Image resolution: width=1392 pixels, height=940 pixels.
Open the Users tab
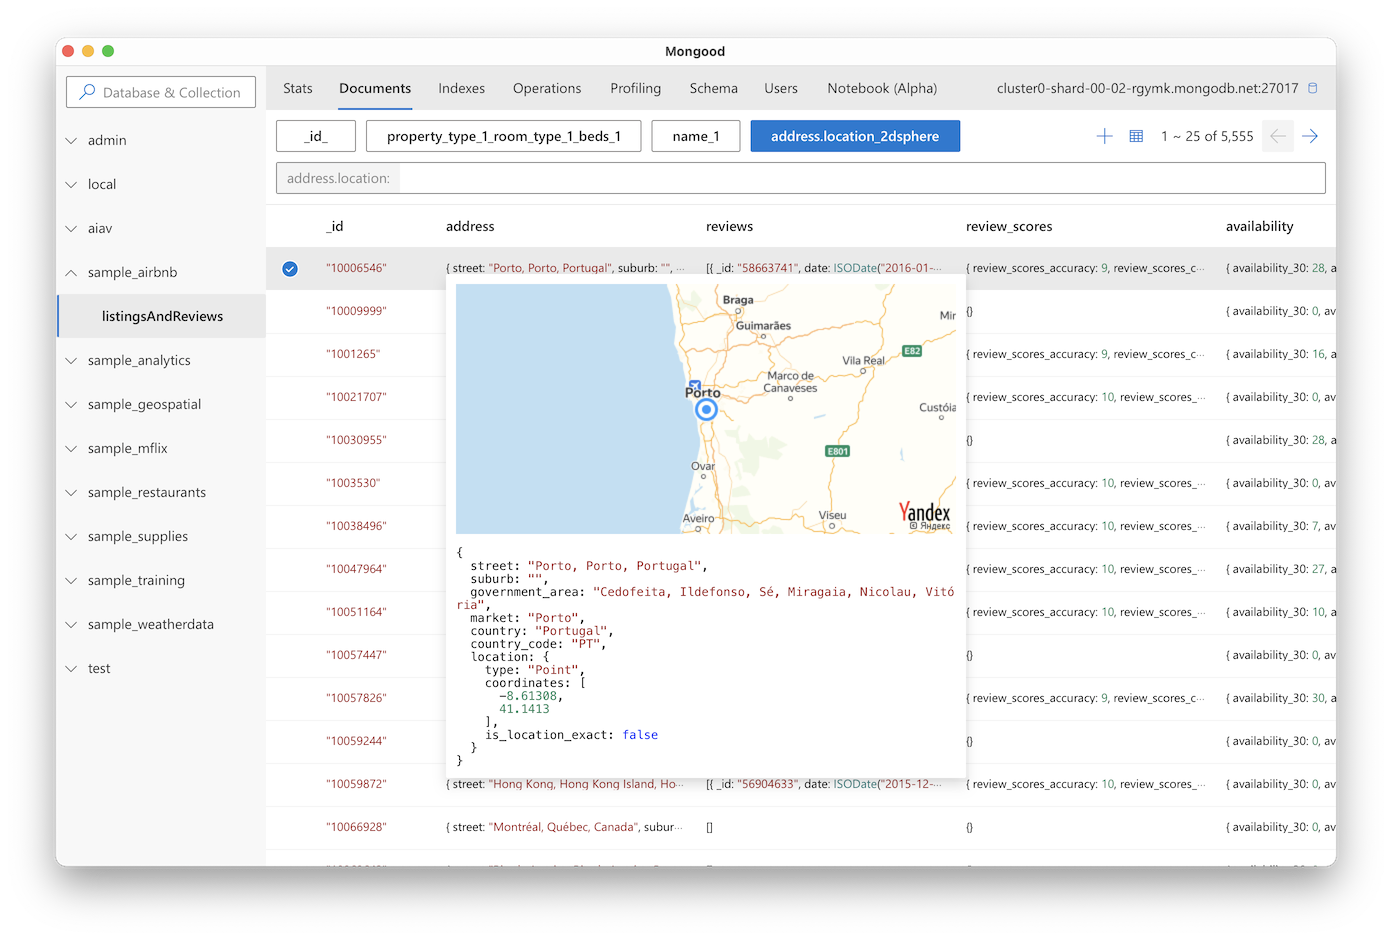(781, 88)
